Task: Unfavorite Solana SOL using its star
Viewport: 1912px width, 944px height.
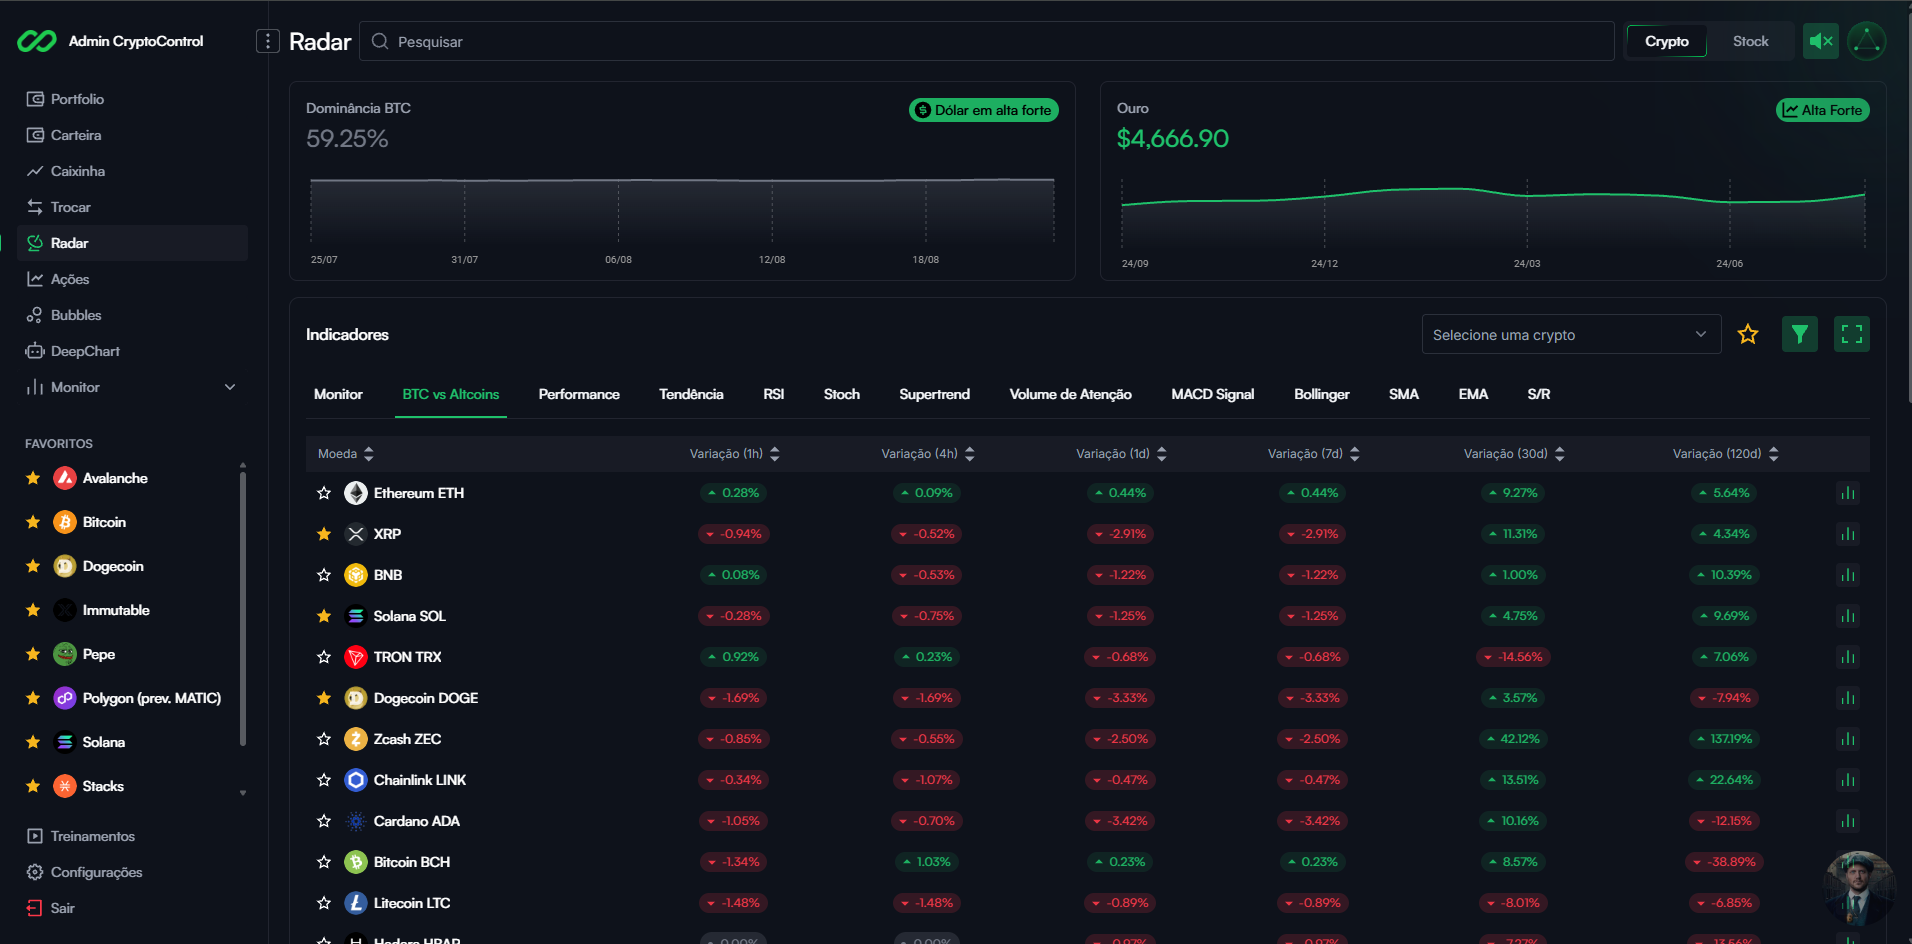Action: click(x=324, y=616)
